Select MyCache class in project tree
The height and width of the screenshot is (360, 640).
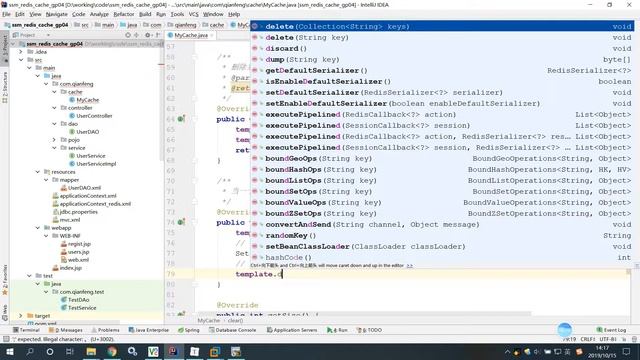point(84,100)
